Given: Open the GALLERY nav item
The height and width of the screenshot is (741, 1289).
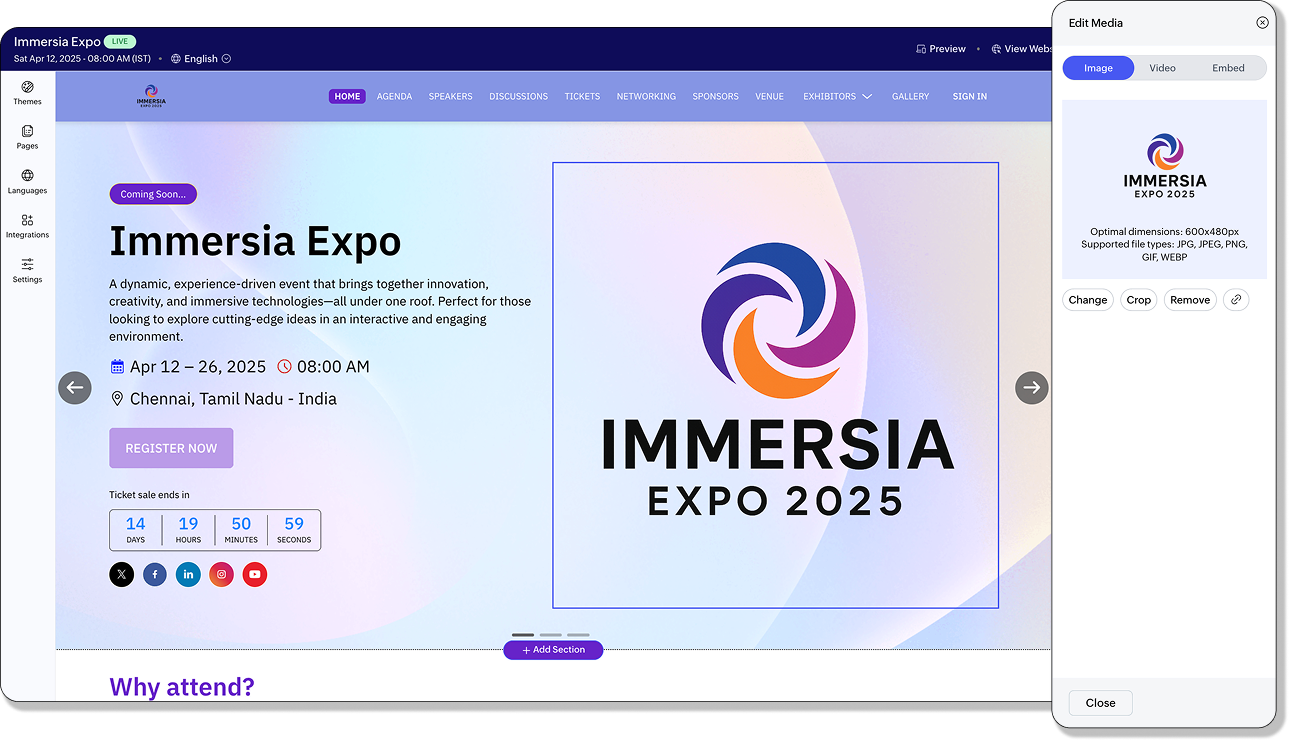Looking at the screenshot, I should 910,97.
